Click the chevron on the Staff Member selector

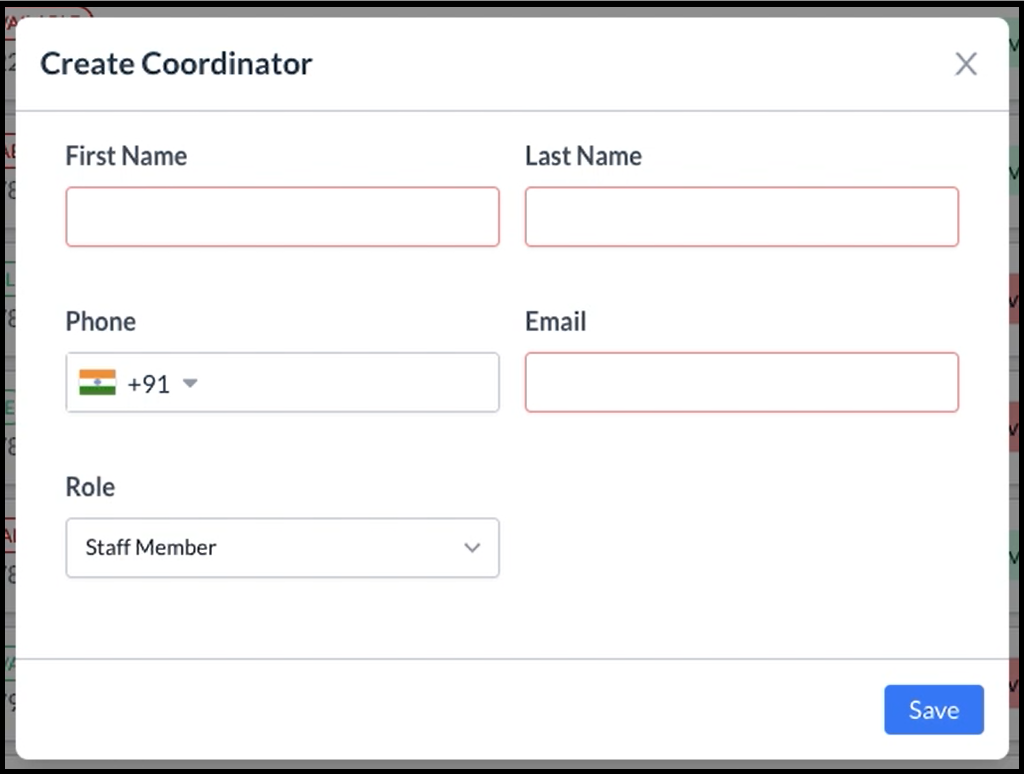[472, 548]
